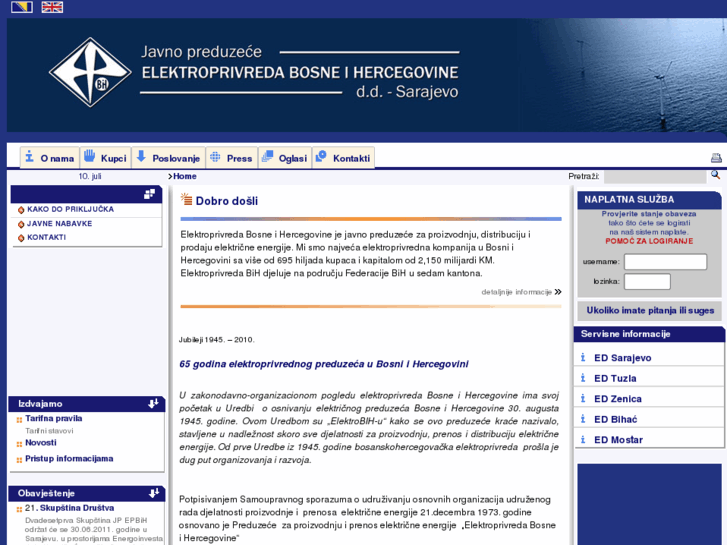This screenshot has height=545, width=727.
Task: Click the bullet icon beside Novosti
Action: pos(19,444)
